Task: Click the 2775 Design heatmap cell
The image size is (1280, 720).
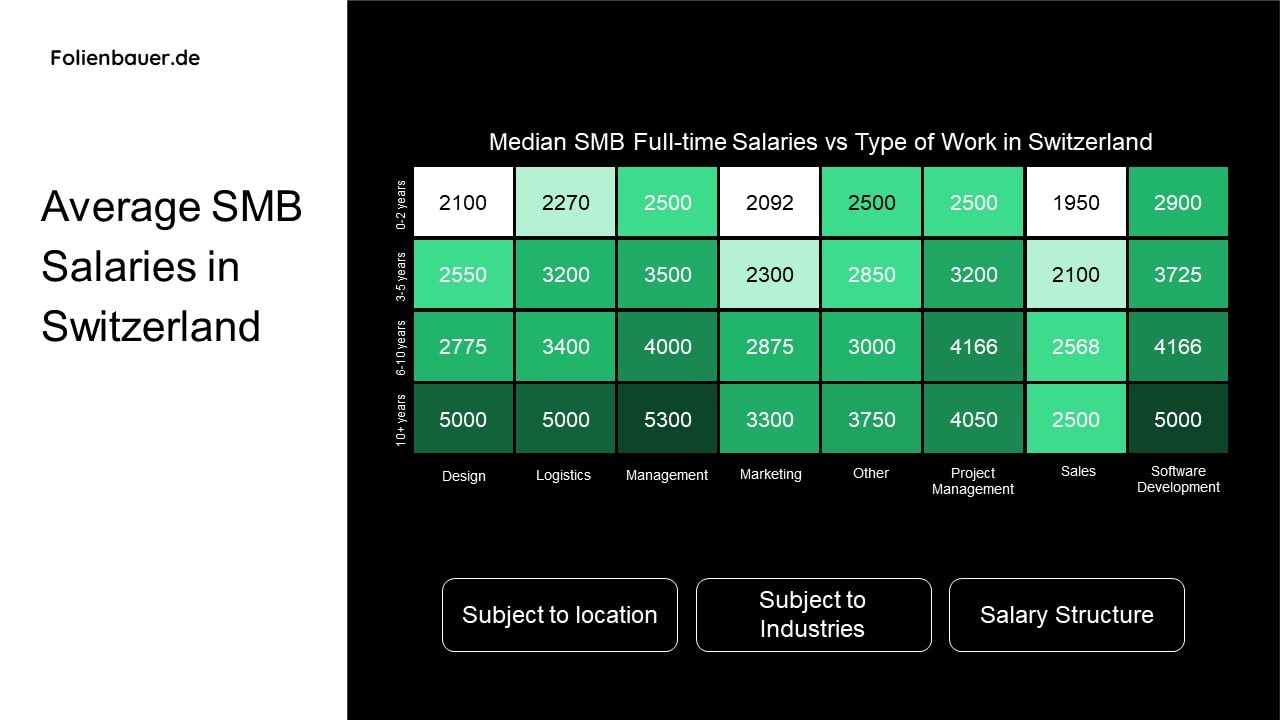Action: point(463,346)
